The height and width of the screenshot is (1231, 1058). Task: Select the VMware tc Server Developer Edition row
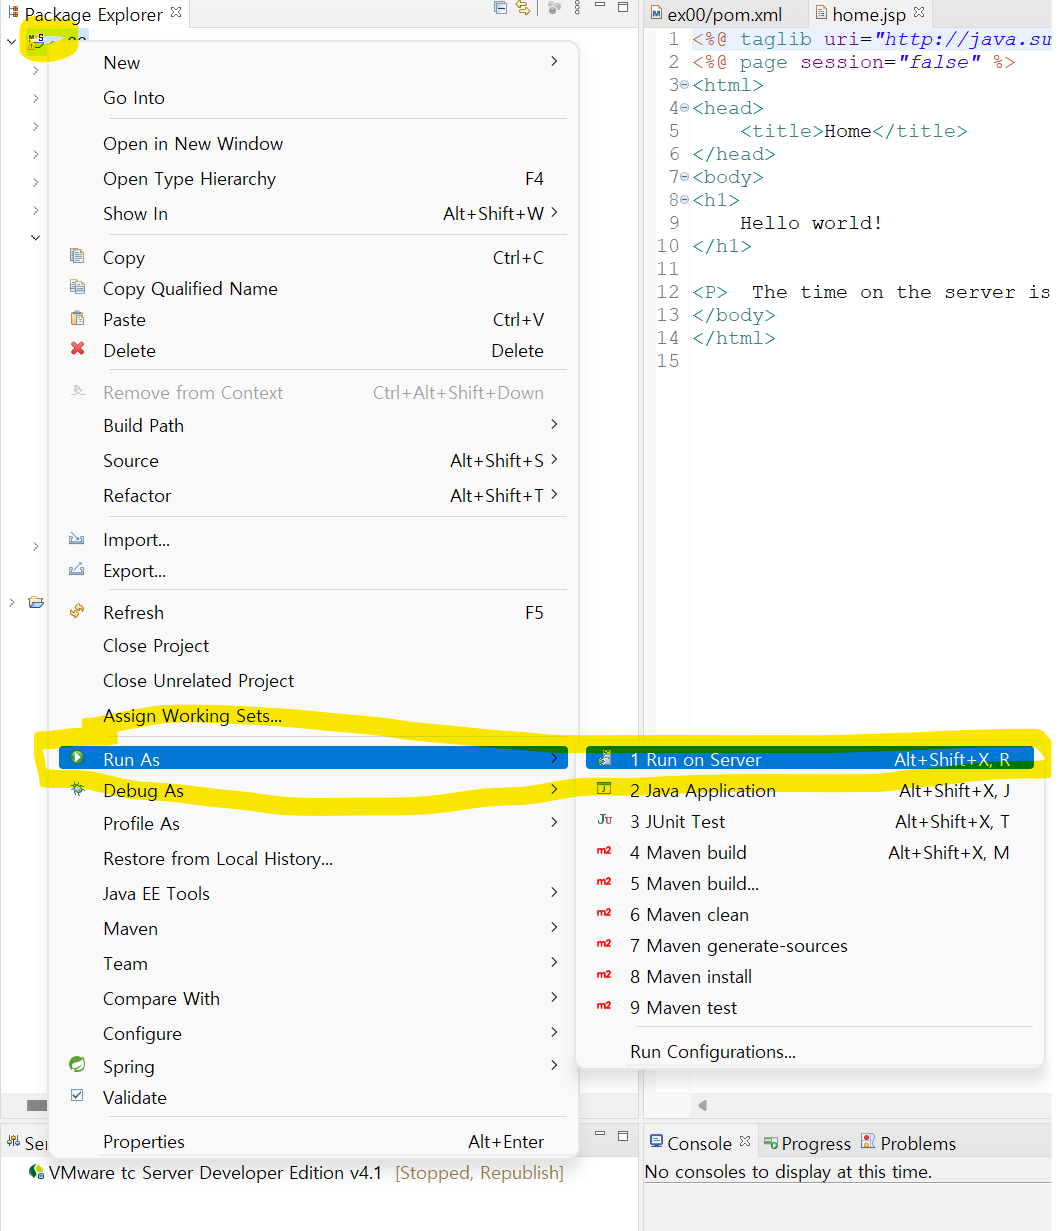[x=296, y=1172]
